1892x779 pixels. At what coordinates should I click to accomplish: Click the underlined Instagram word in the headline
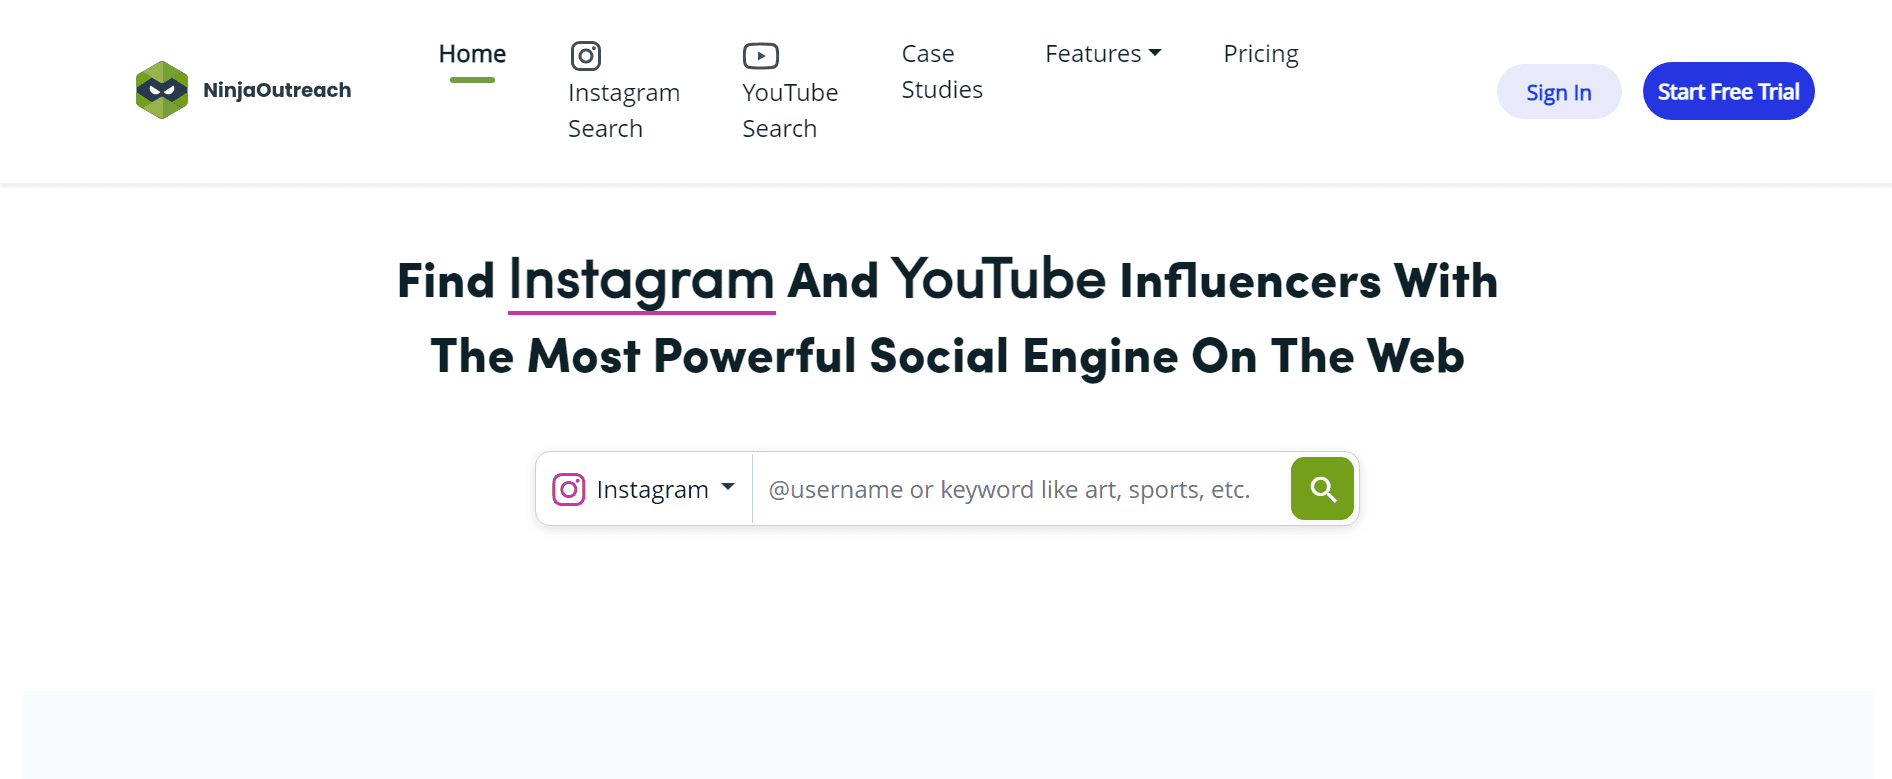pos(641,280)
